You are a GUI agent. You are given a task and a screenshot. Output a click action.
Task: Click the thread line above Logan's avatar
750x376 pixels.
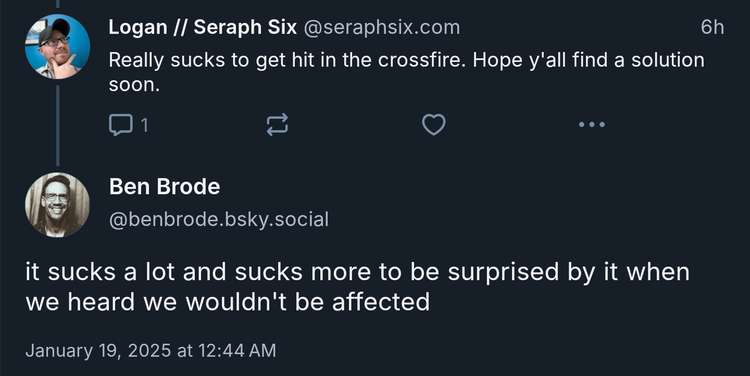point(57,4)
